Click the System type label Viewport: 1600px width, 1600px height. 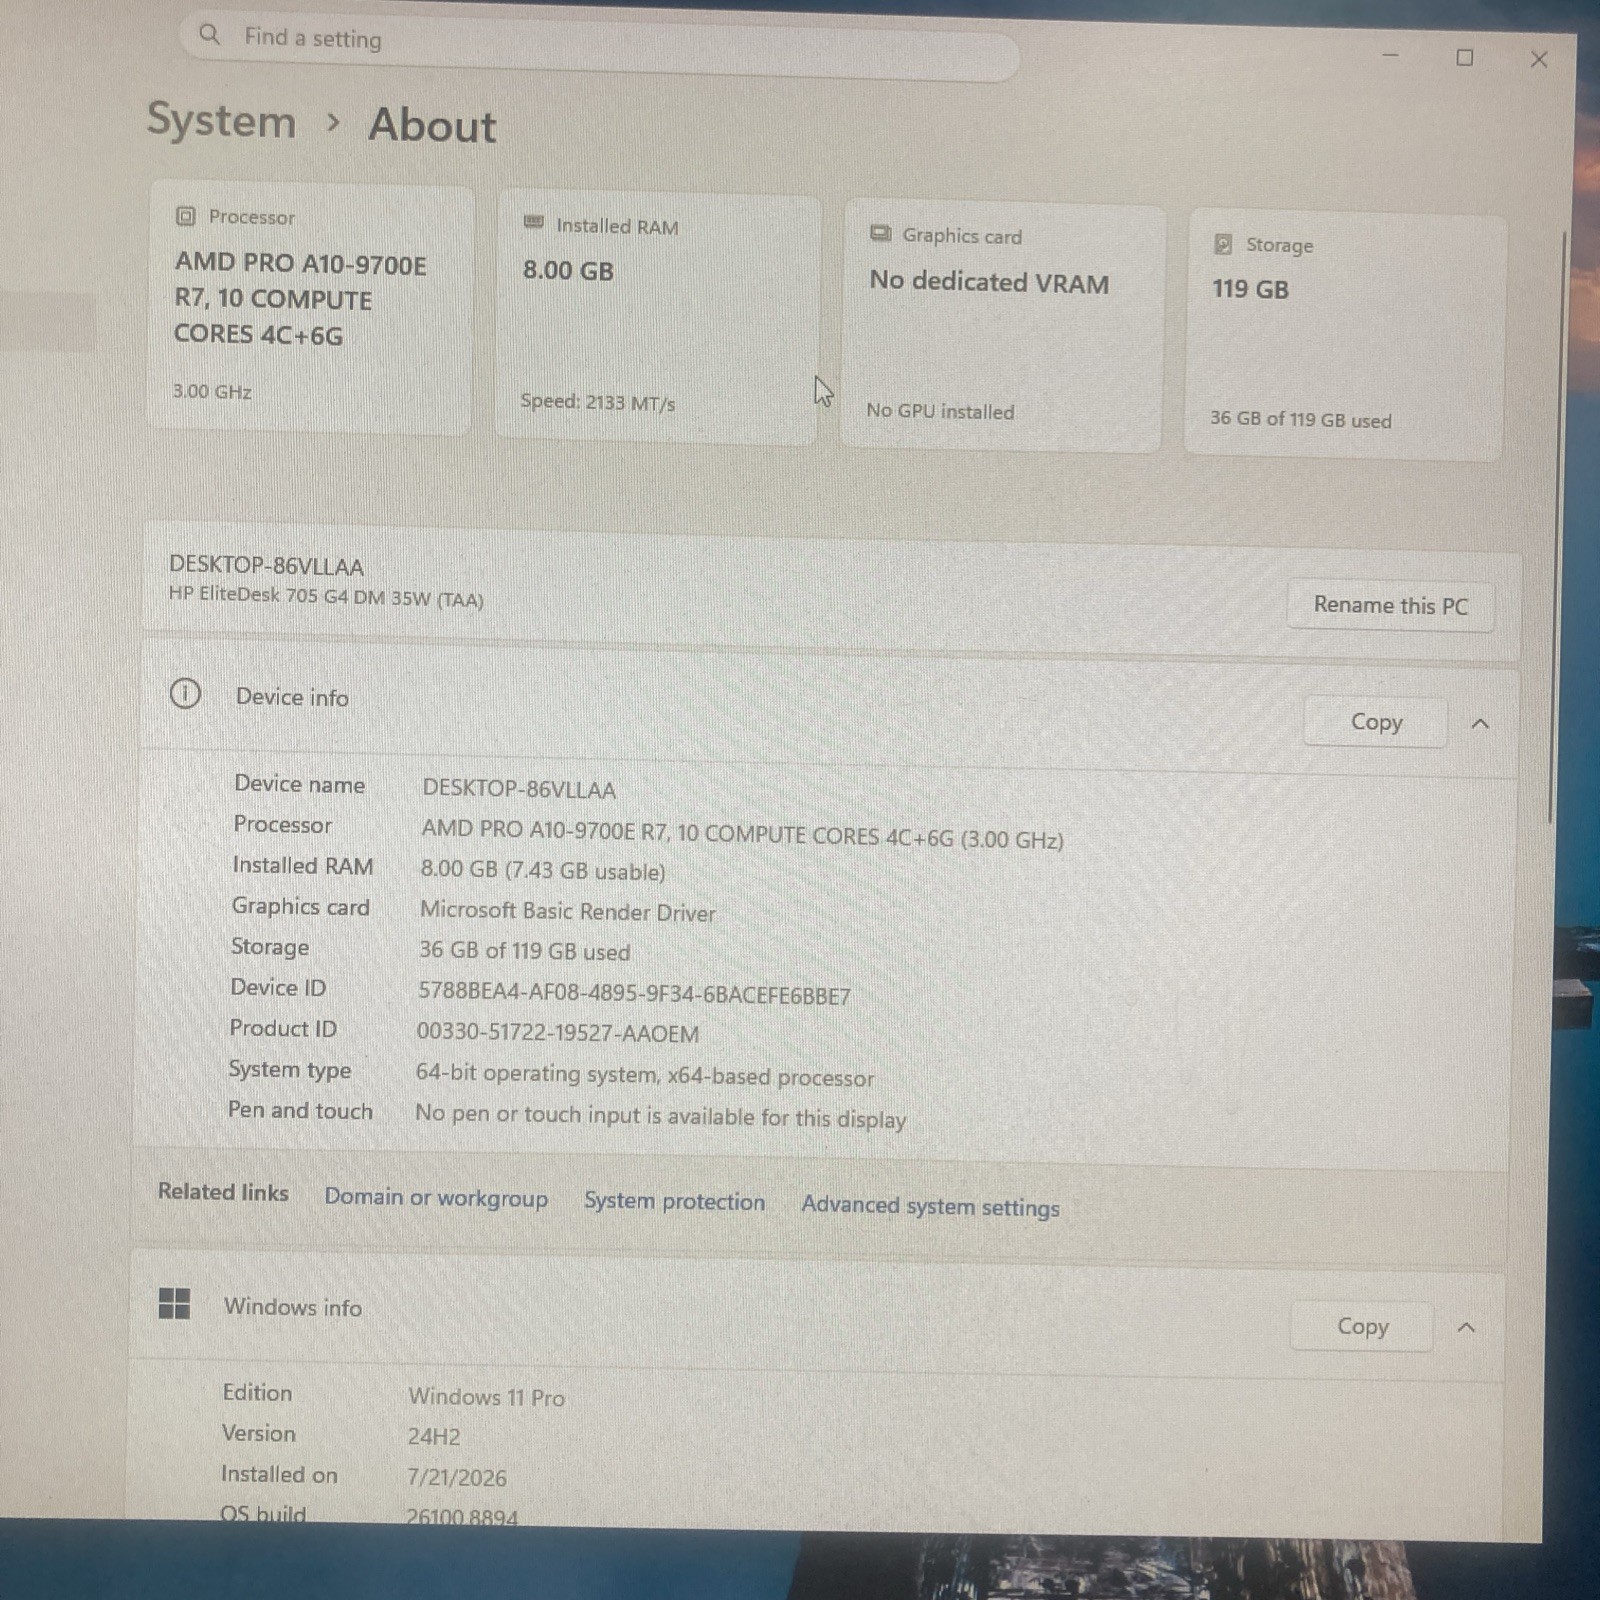point(290,1070)
